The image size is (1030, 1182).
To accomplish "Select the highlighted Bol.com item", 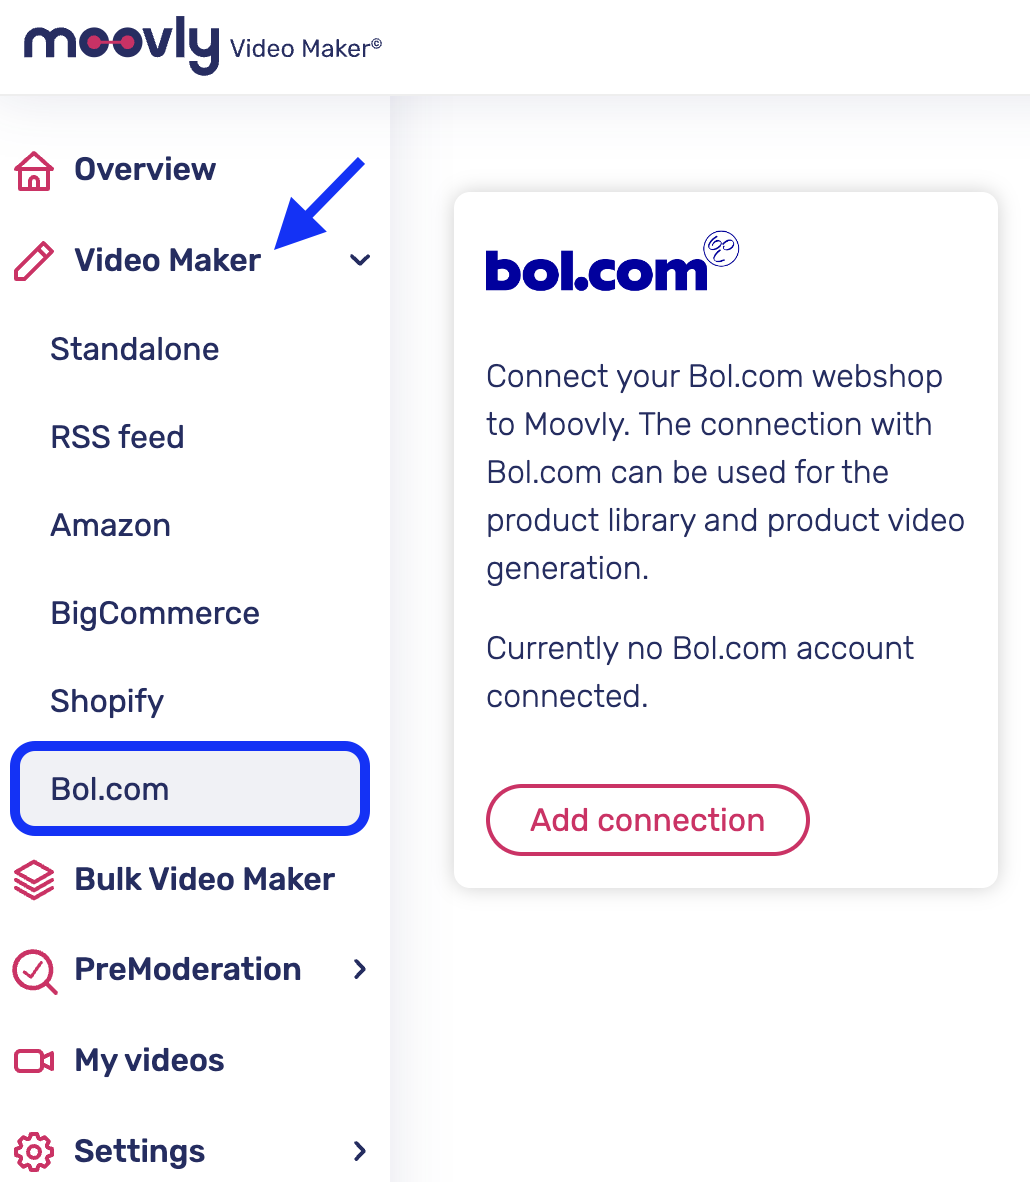I will coord(189,789).
